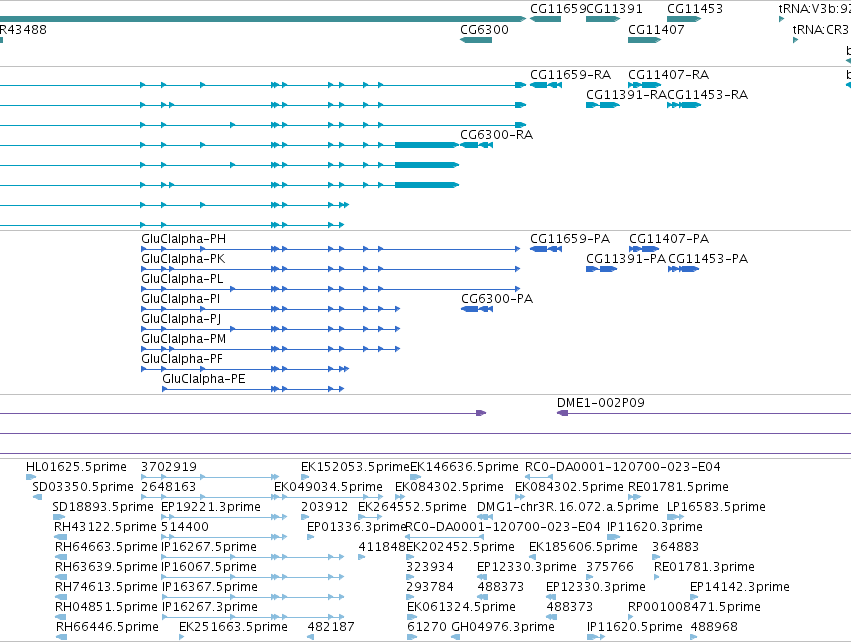851x642 pixels.
Task: Click the CG11391-PA label
Action: click(626, 259)
